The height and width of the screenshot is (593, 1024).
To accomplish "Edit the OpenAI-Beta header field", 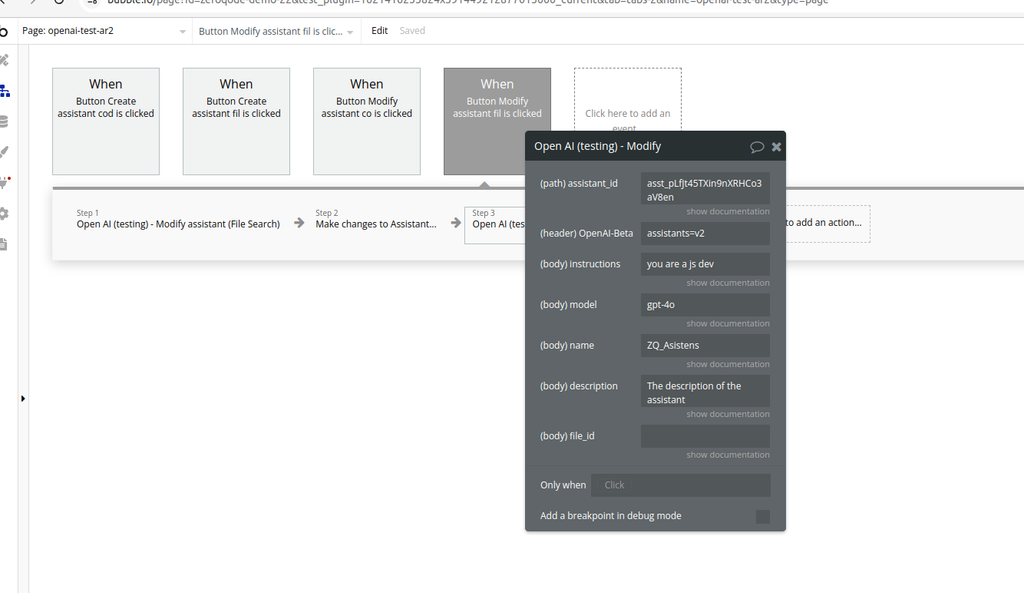I will coord(705,233).
